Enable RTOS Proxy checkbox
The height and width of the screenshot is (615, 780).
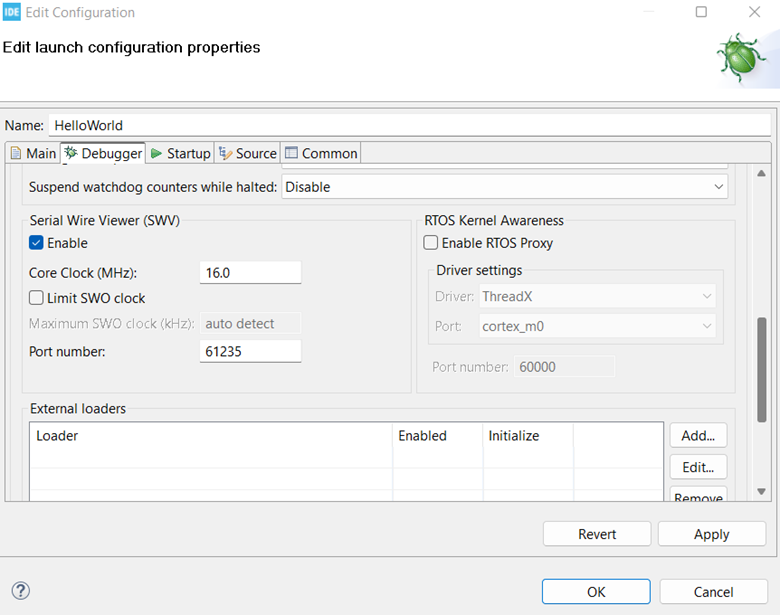pos(431,243)
